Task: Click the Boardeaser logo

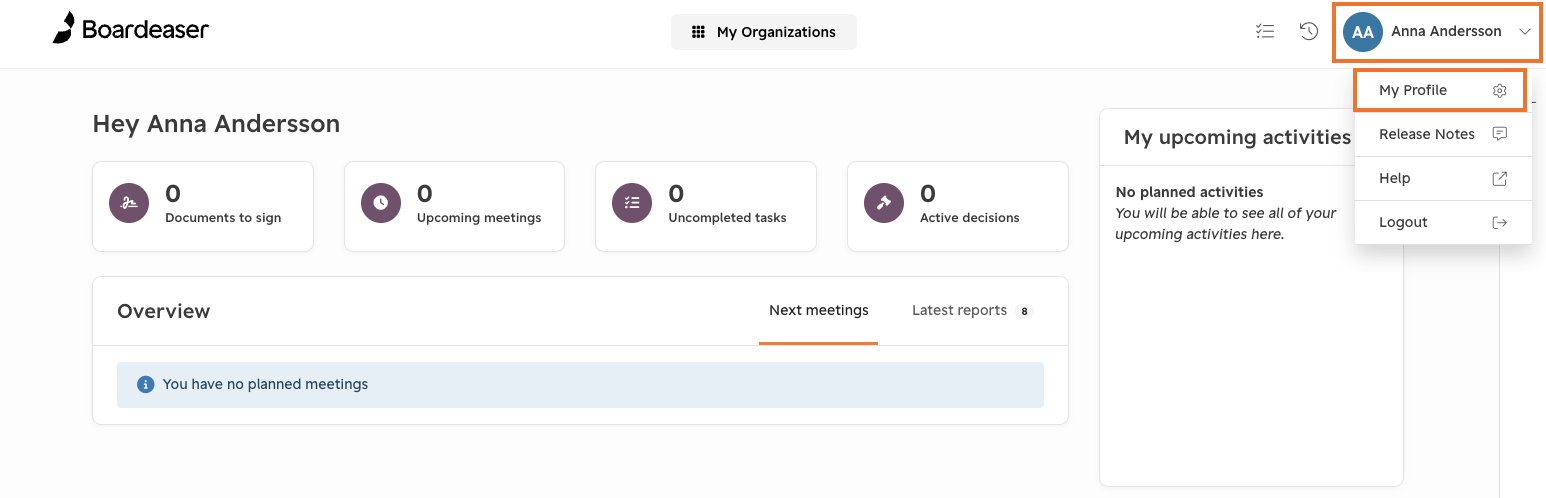Action: point(131,29)
